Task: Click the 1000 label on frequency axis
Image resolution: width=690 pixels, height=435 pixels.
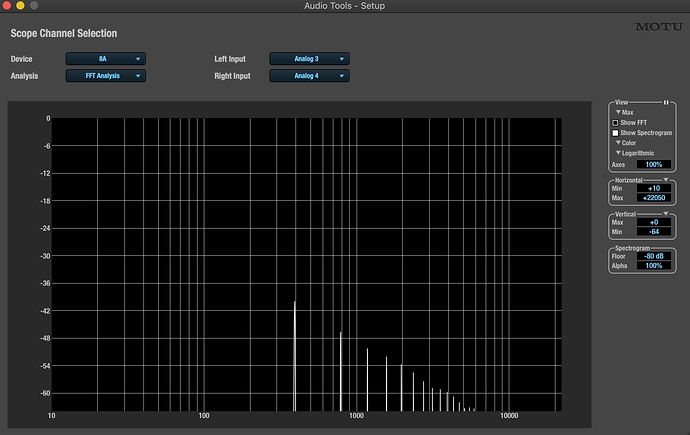Action: point(356,416)
